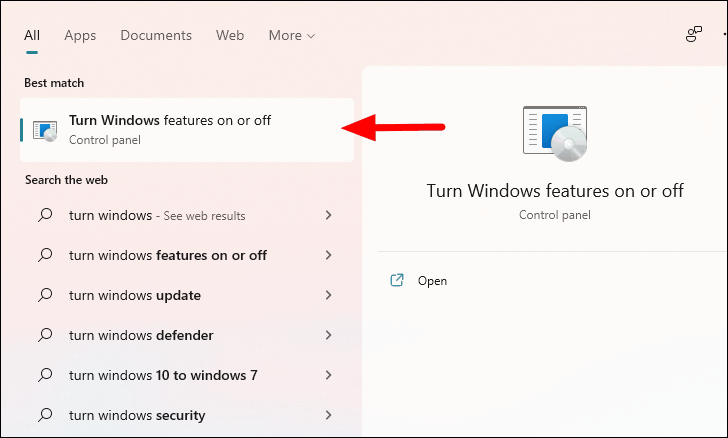Open Turn Windows features on or off best match
Image resolution: width=728 pixels, height=438 pixels.
[x=187, y=130]
